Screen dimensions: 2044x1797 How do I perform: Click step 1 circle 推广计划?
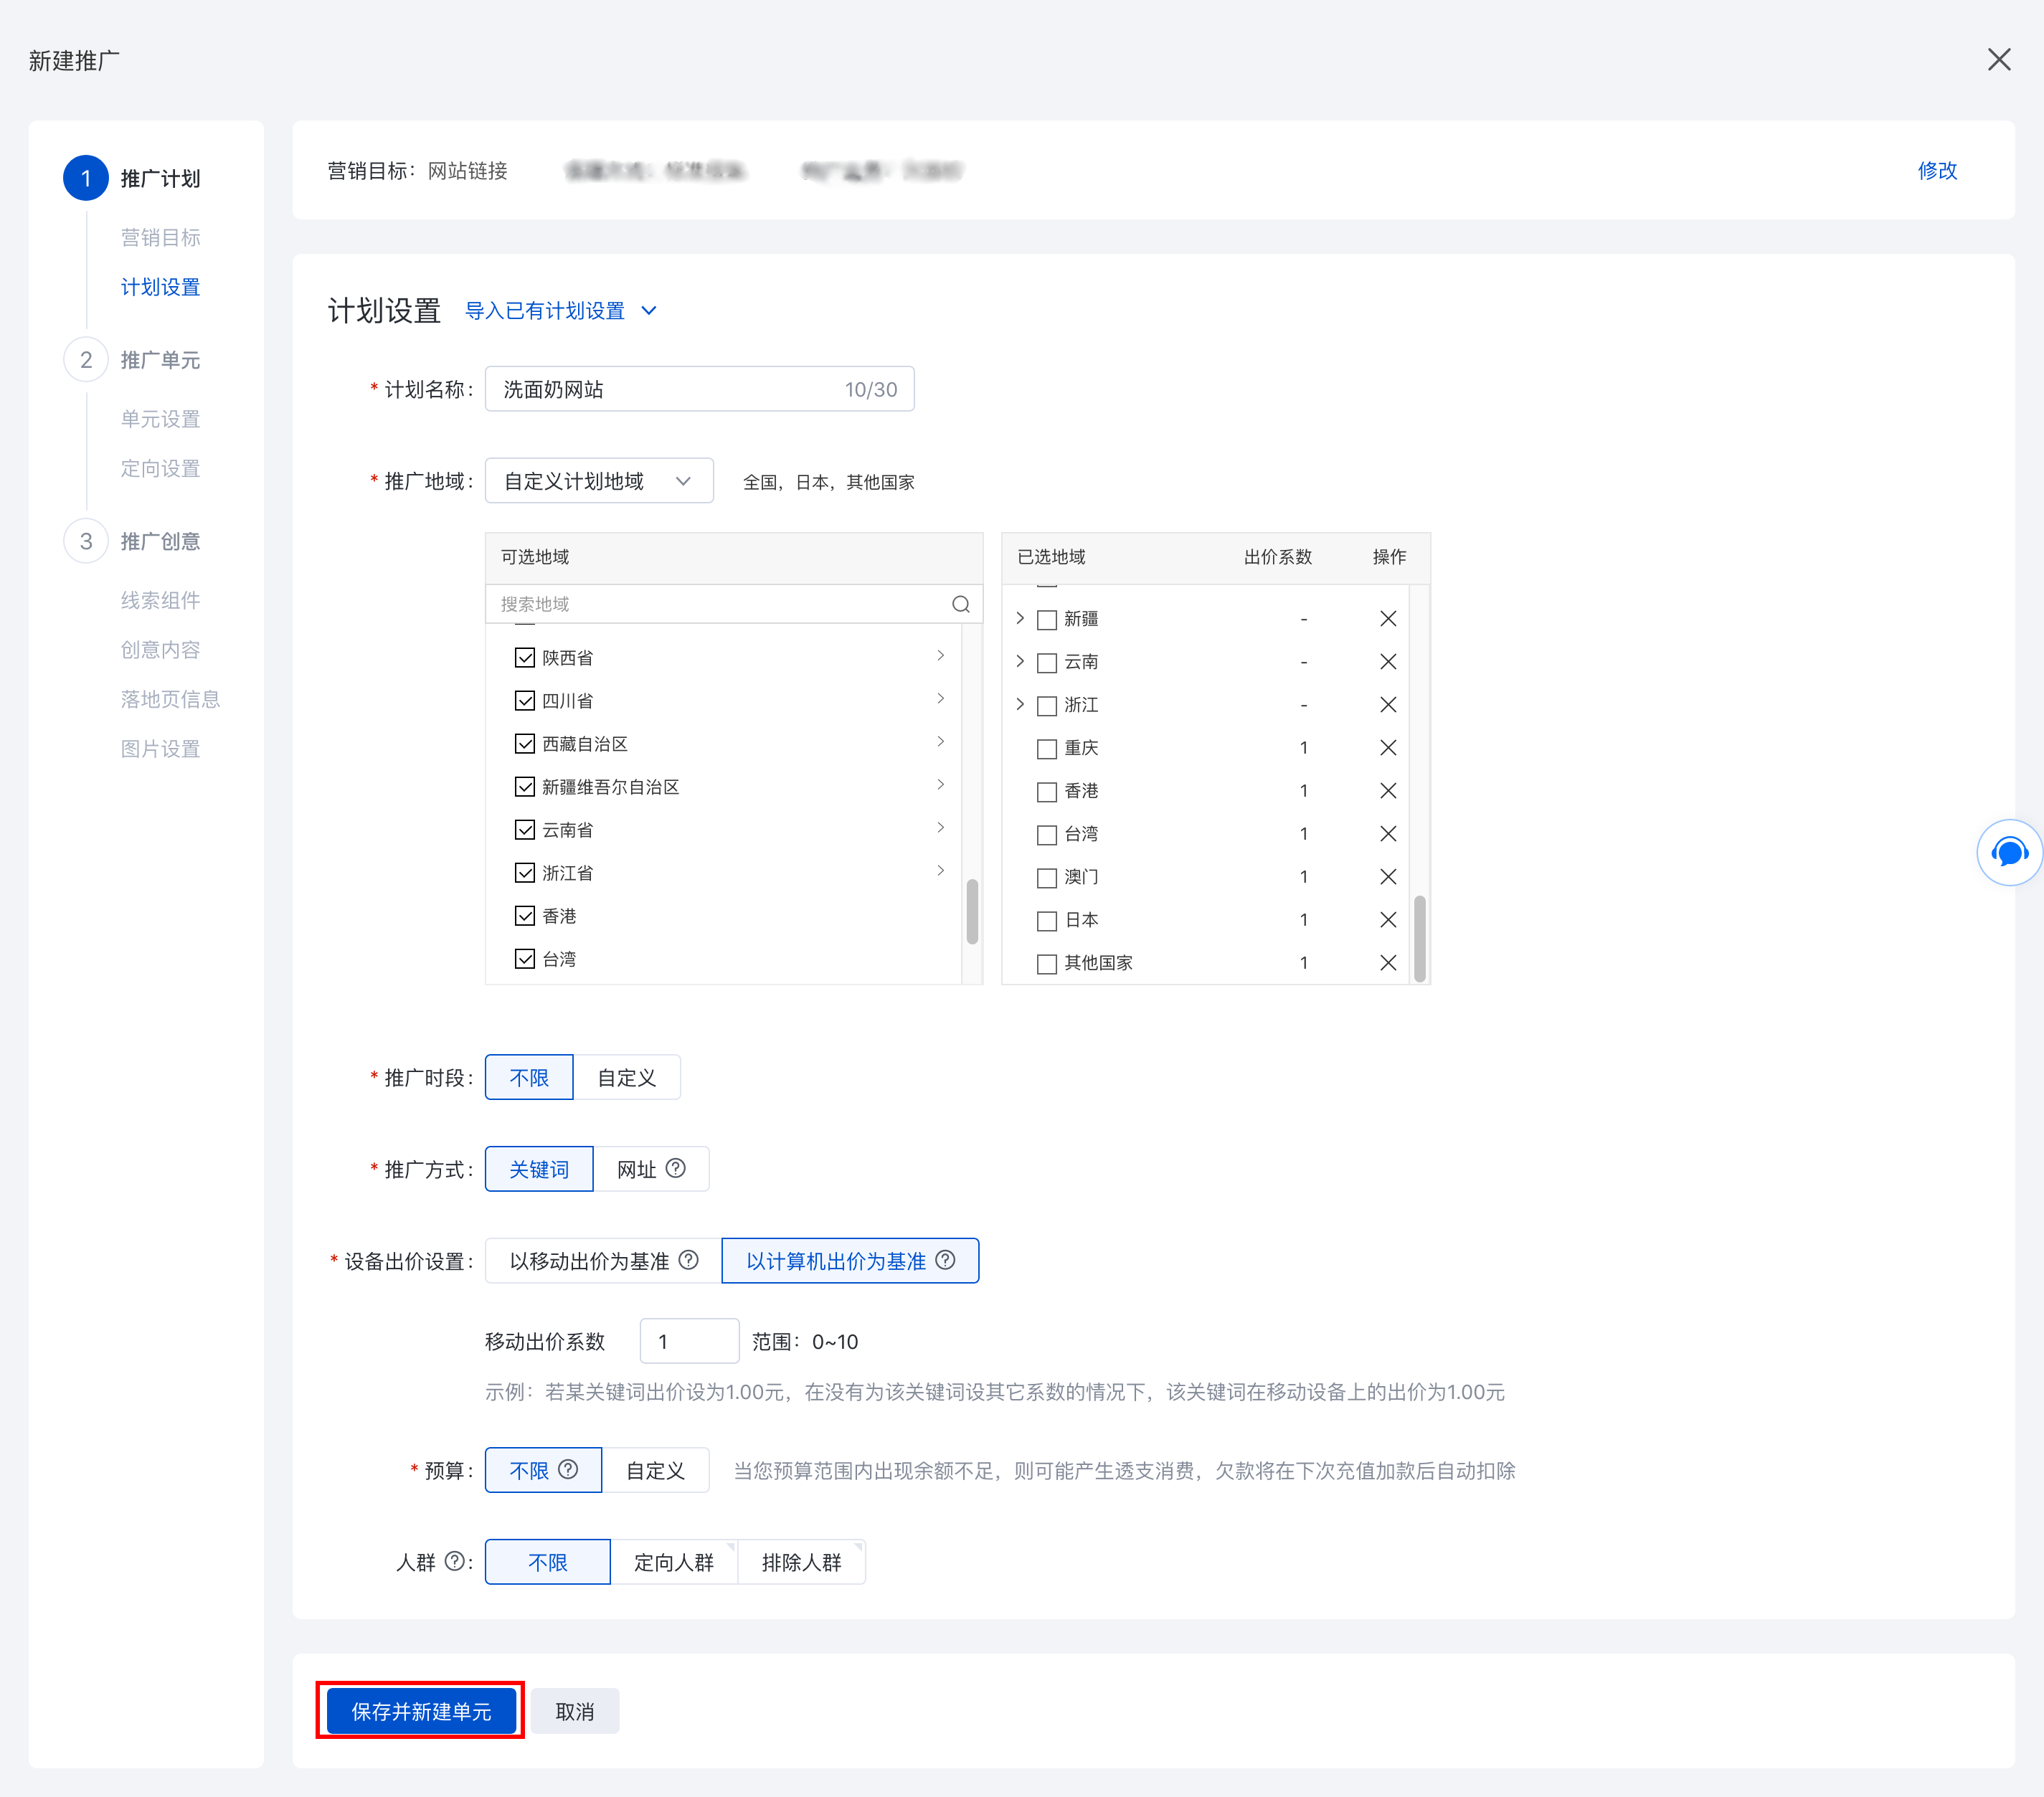coord(86,178)
